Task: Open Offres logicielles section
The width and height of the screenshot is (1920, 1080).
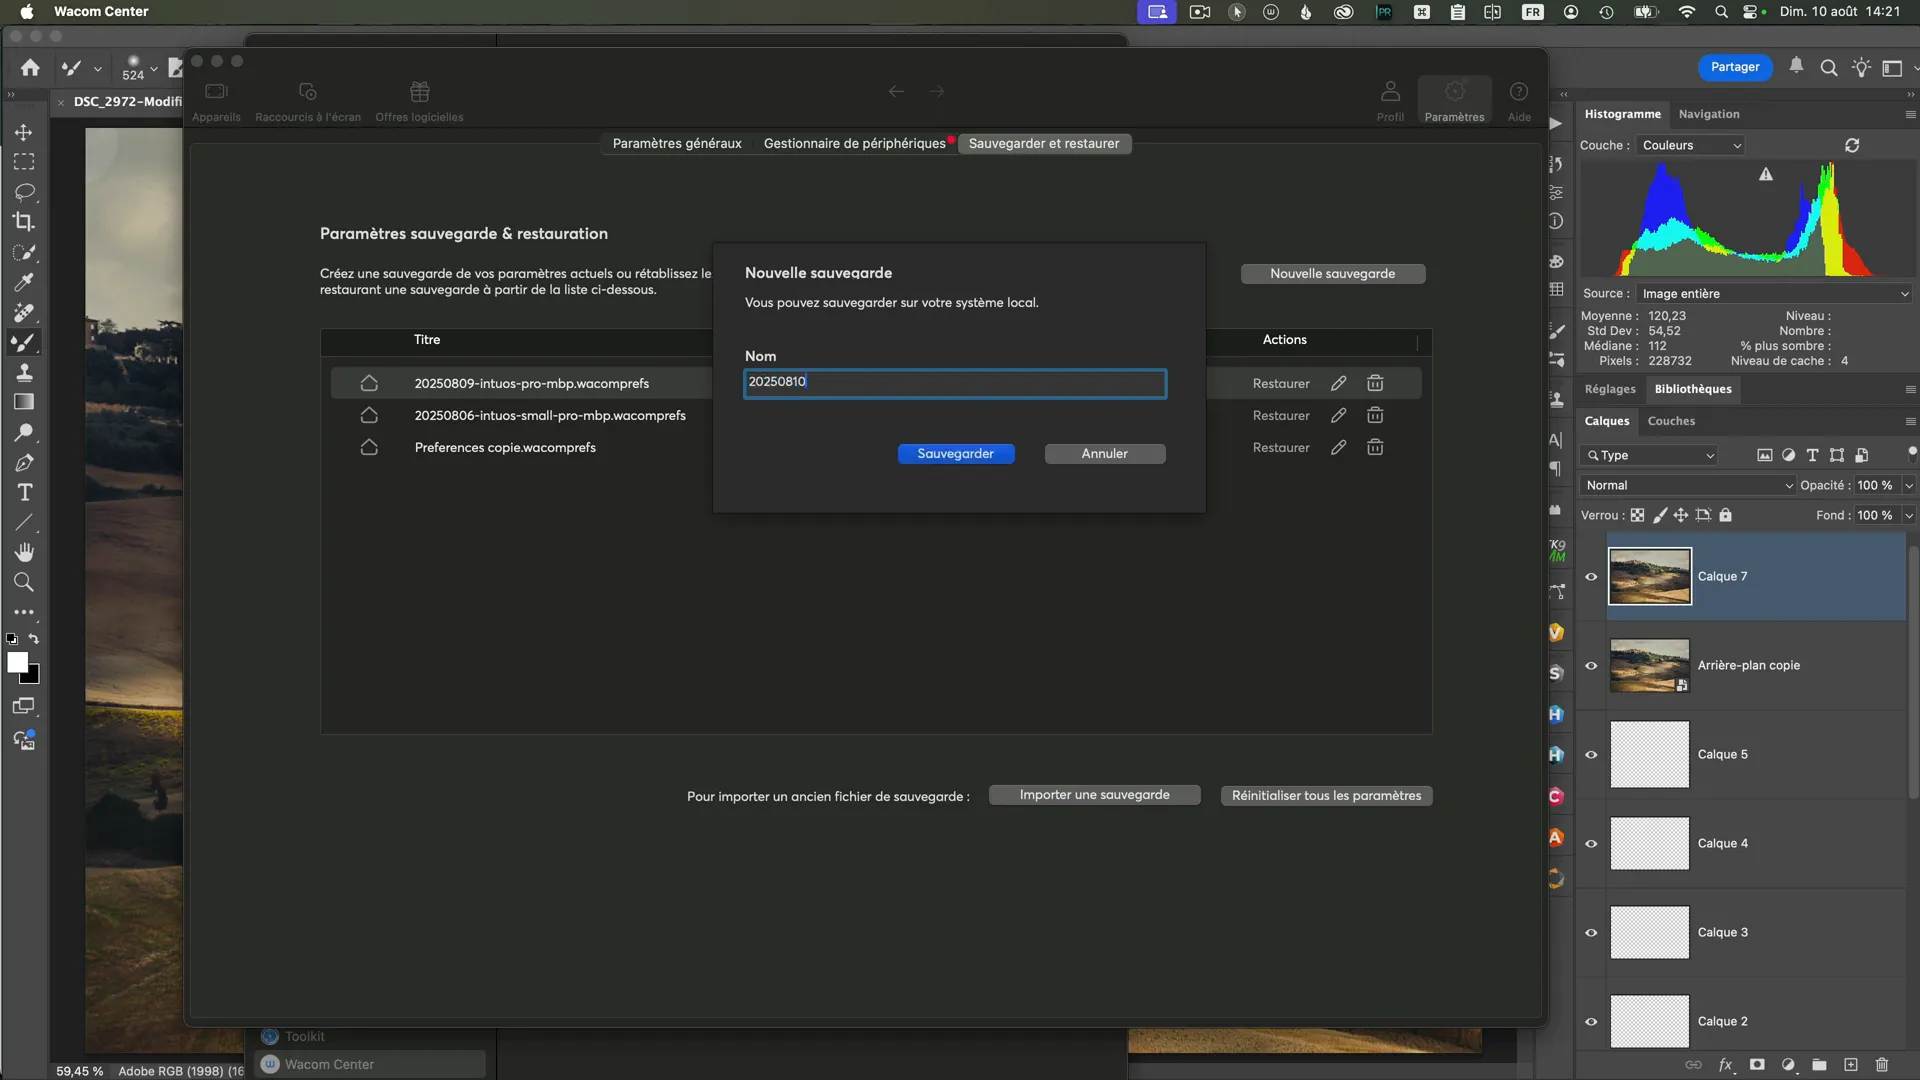Action: 419,101
